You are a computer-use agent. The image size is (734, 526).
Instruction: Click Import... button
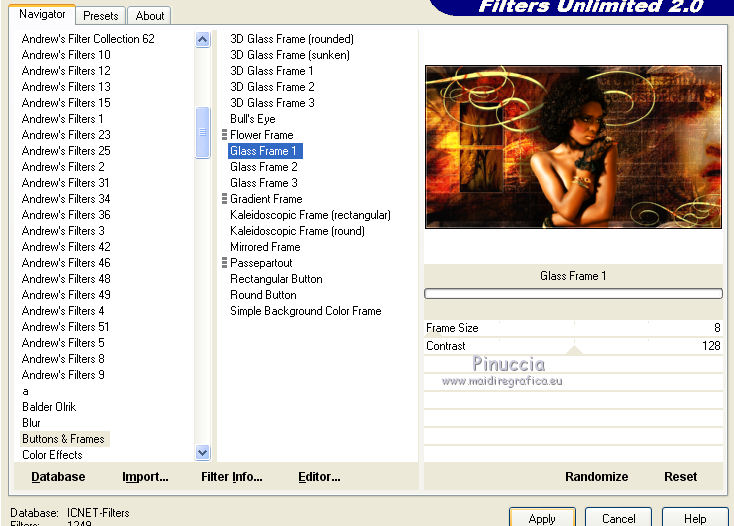(145, 476)
